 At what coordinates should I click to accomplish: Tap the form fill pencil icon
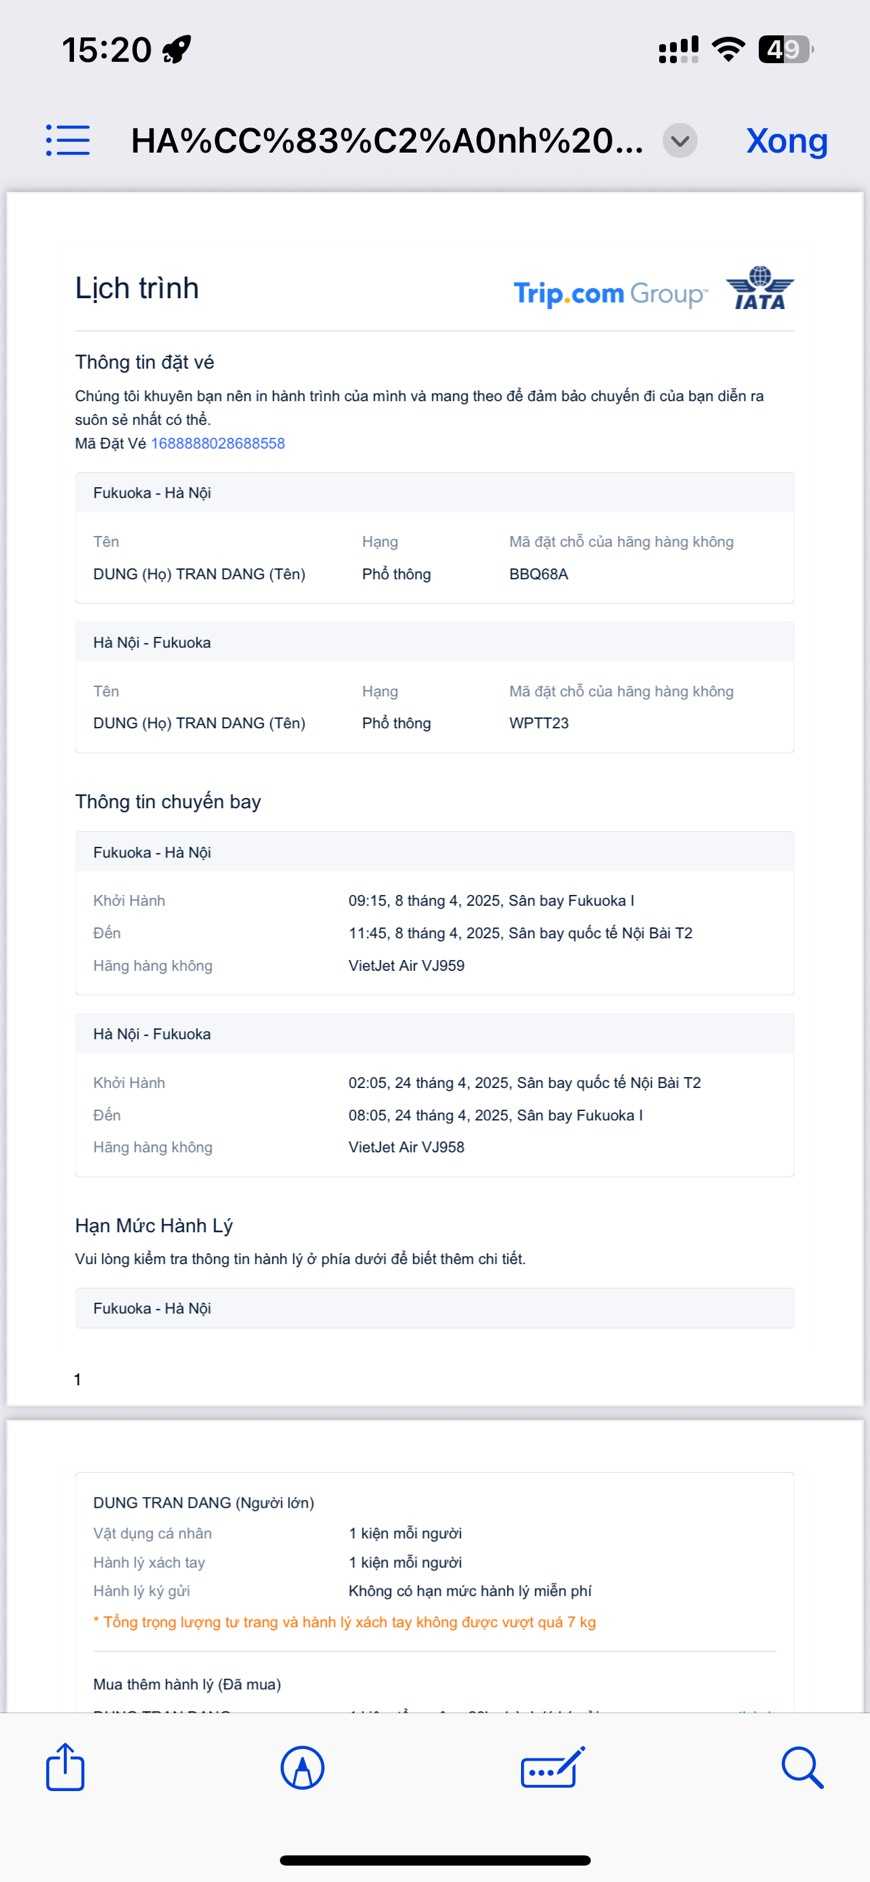point(552,1767)
